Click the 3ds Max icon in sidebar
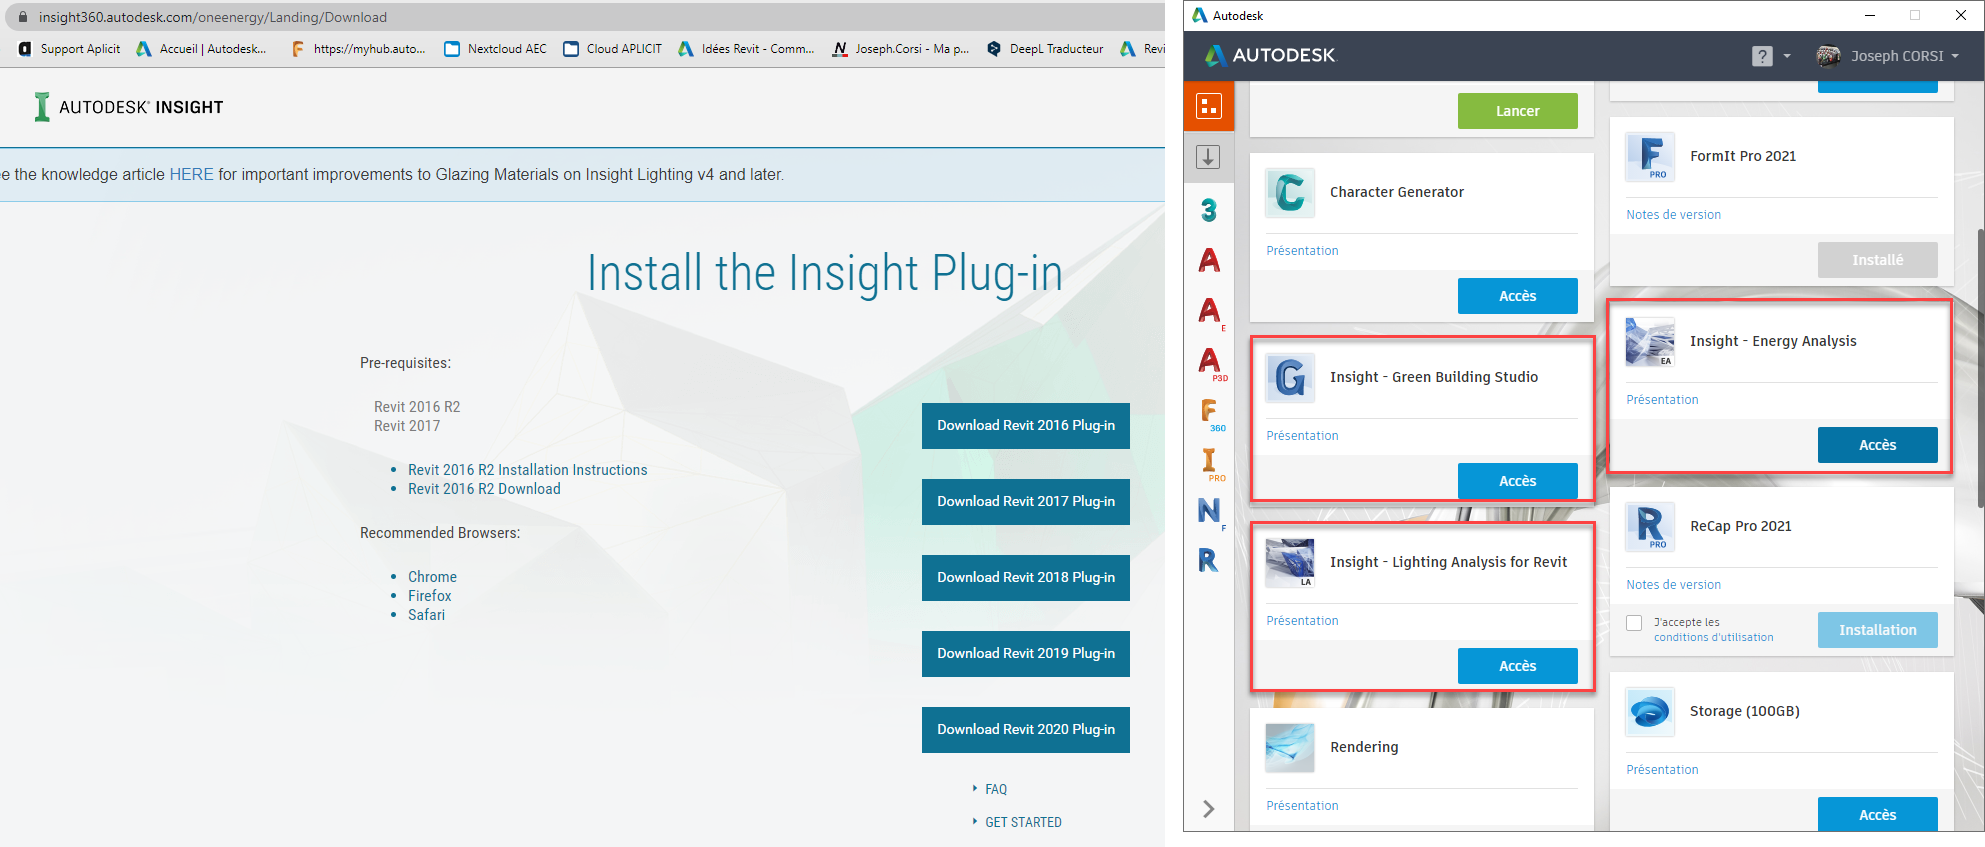The height and width of the screenshot is (847, 1985). [x=1208, y=210]
